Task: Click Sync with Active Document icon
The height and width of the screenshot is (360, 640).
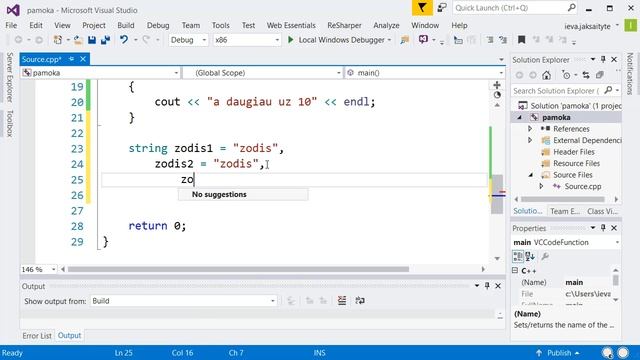Action: click(x=586, y=75)
